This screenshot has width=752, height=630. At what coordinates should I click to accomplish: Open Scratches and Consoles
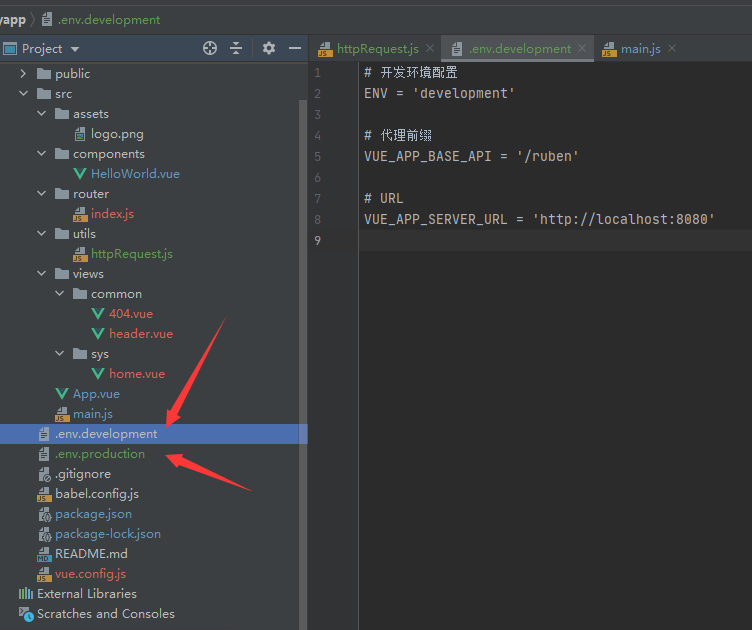point(105,614)
